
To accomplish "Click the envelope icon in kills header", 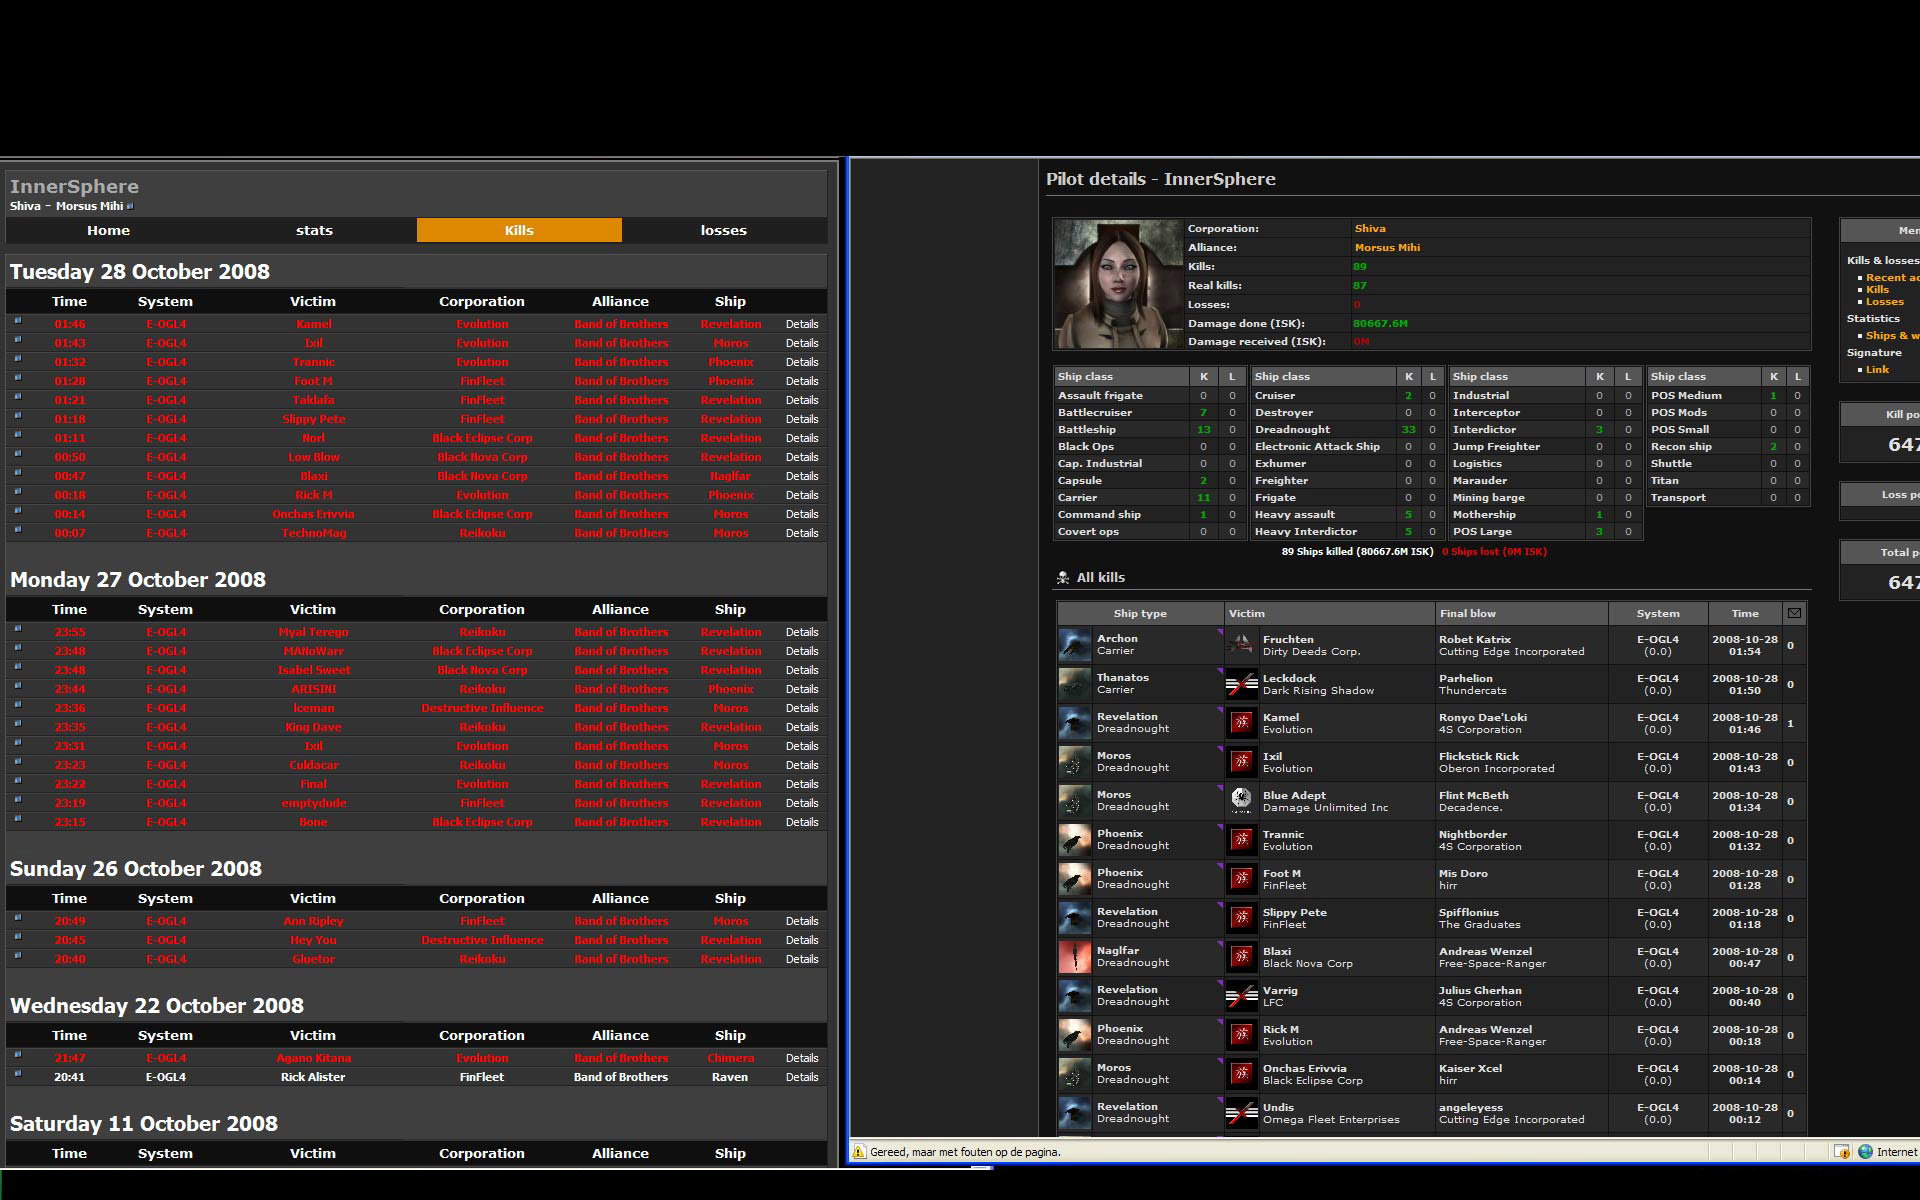I will (x=1794, y=613).
